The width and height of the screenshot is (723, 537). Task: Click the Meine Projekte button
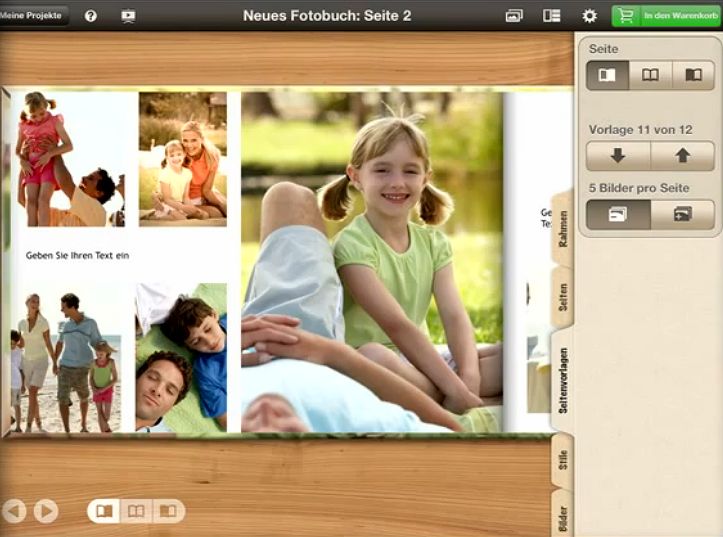coord(33,16)
